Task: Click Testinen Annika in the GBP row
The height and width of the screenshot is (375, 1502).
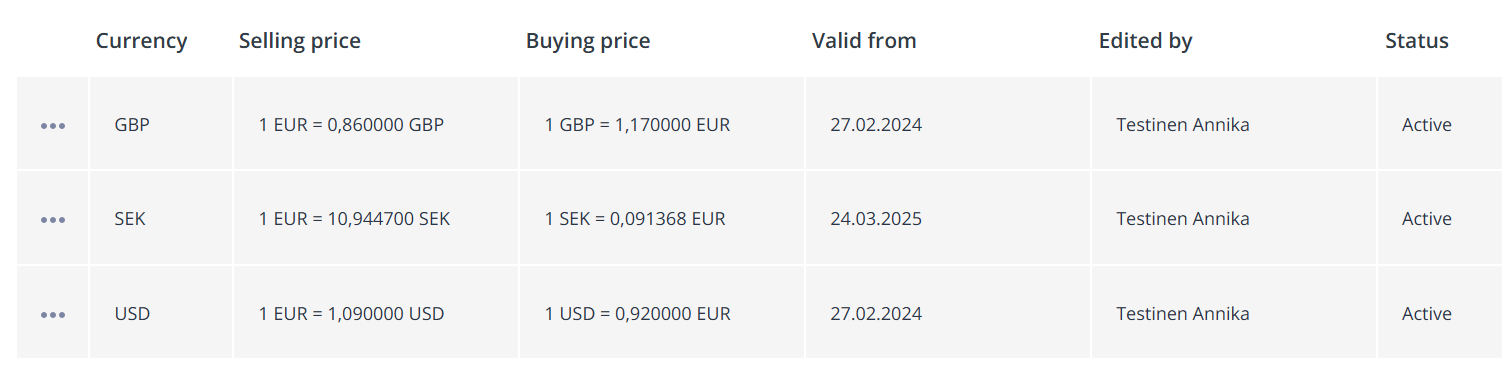Action: [1183, 125]
